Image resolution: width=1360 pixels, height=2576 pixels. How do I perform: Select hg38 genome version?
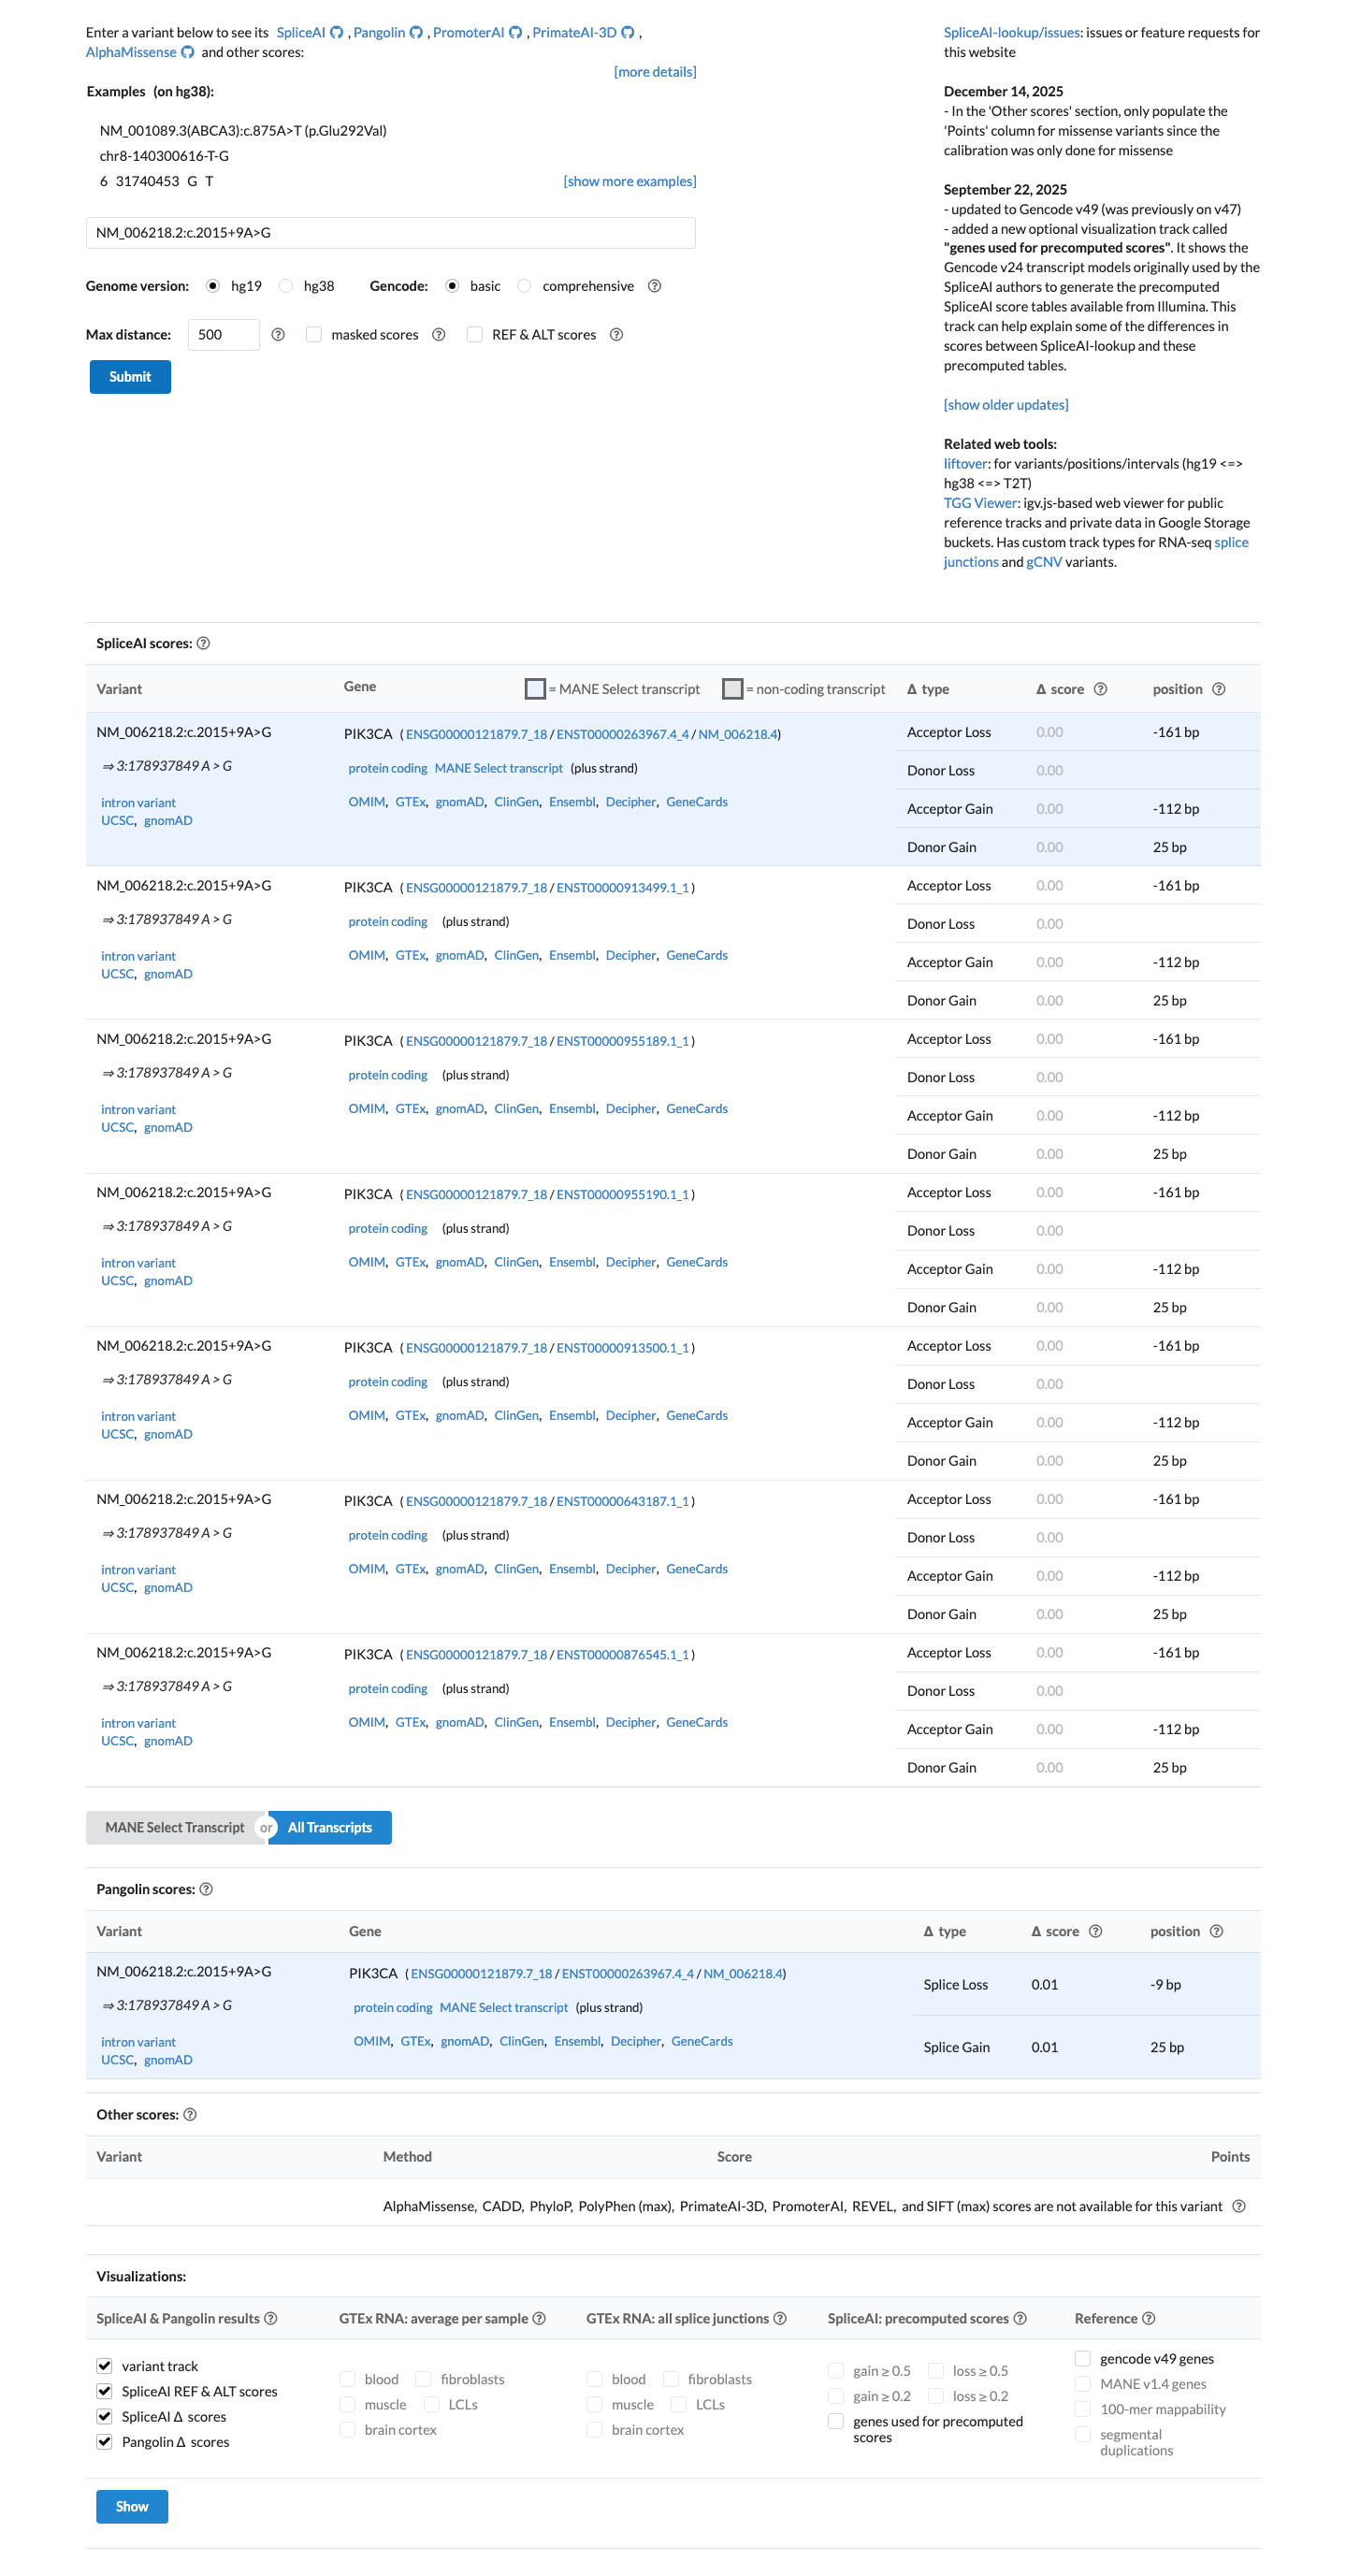[285, 286]
